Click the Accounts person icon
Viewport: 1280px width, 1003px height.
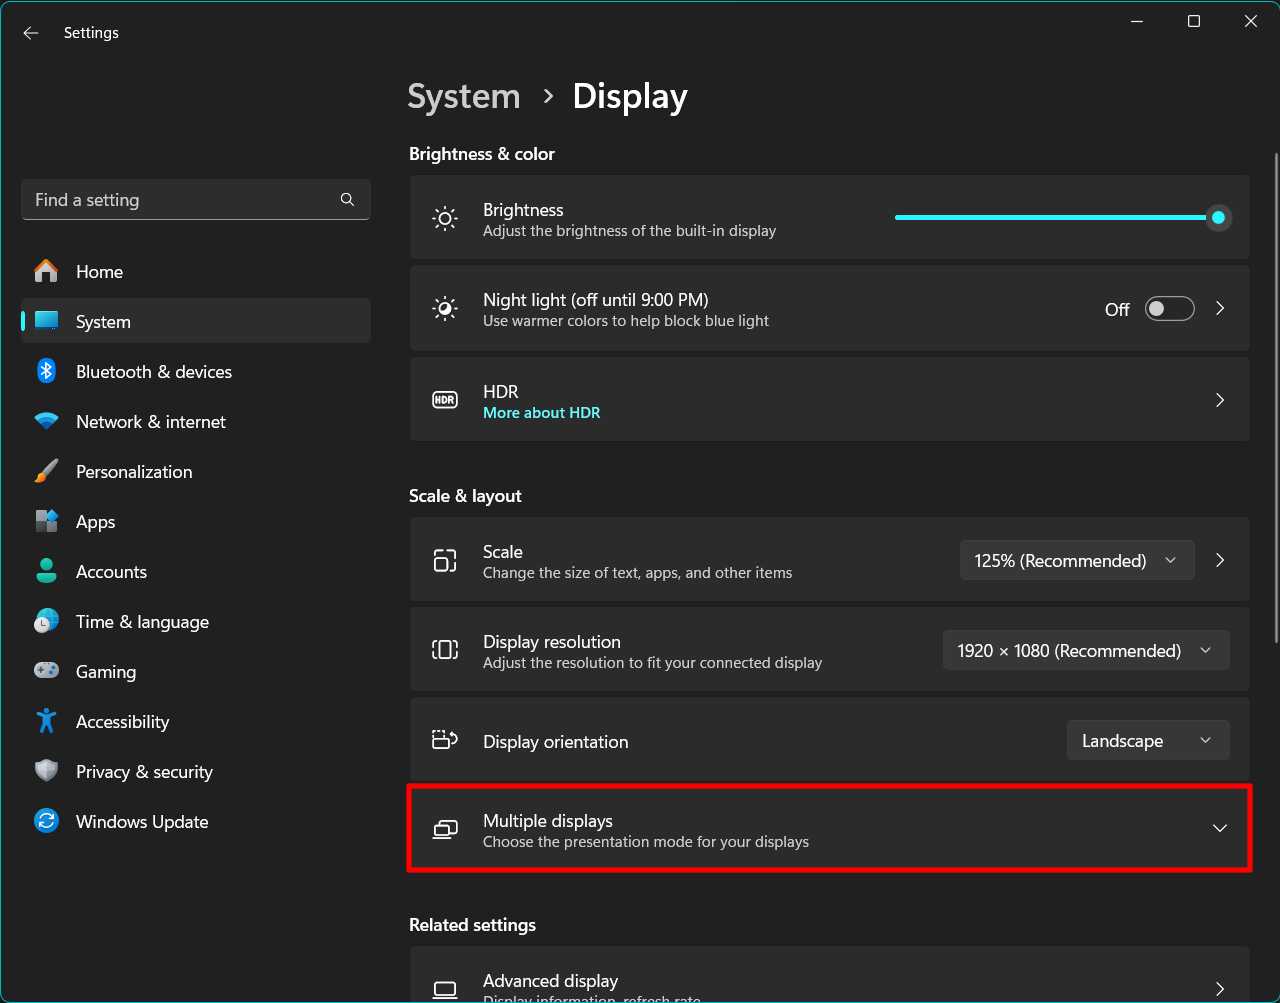coord(46,571)
